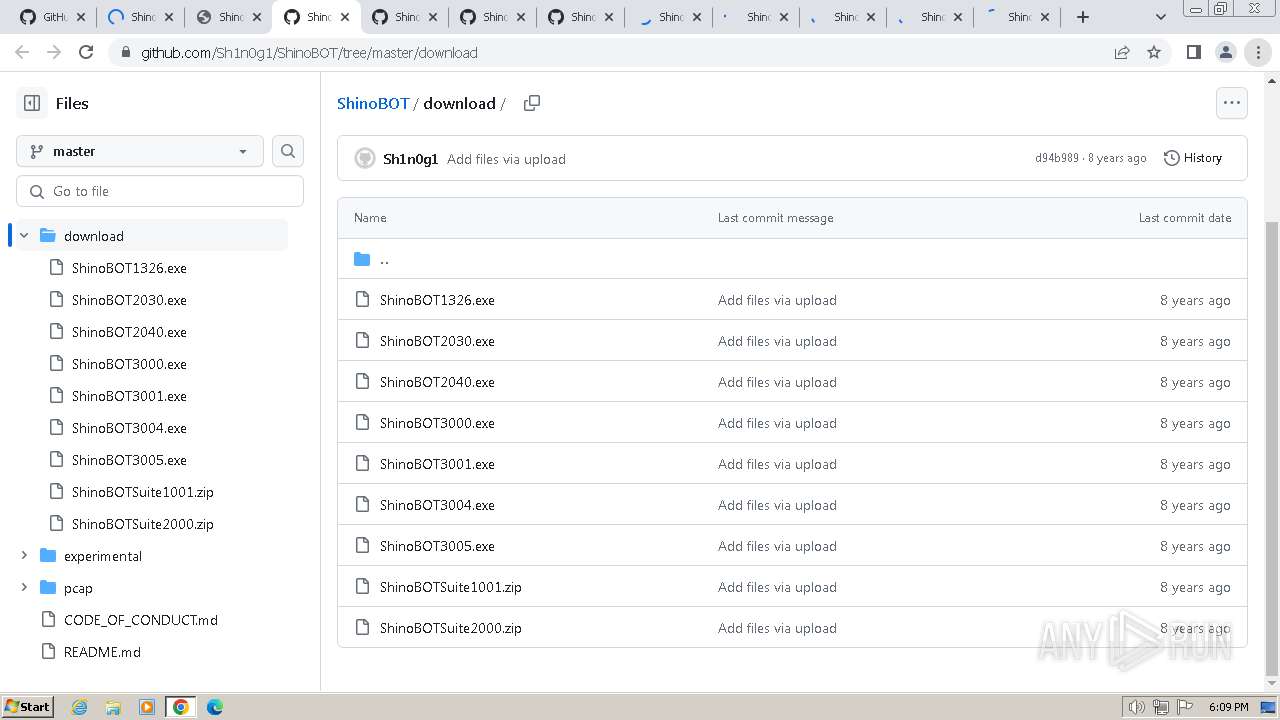This screenshot has height=720, width=1280.
Task: Click the address bar URL
Action: [309, 53]
